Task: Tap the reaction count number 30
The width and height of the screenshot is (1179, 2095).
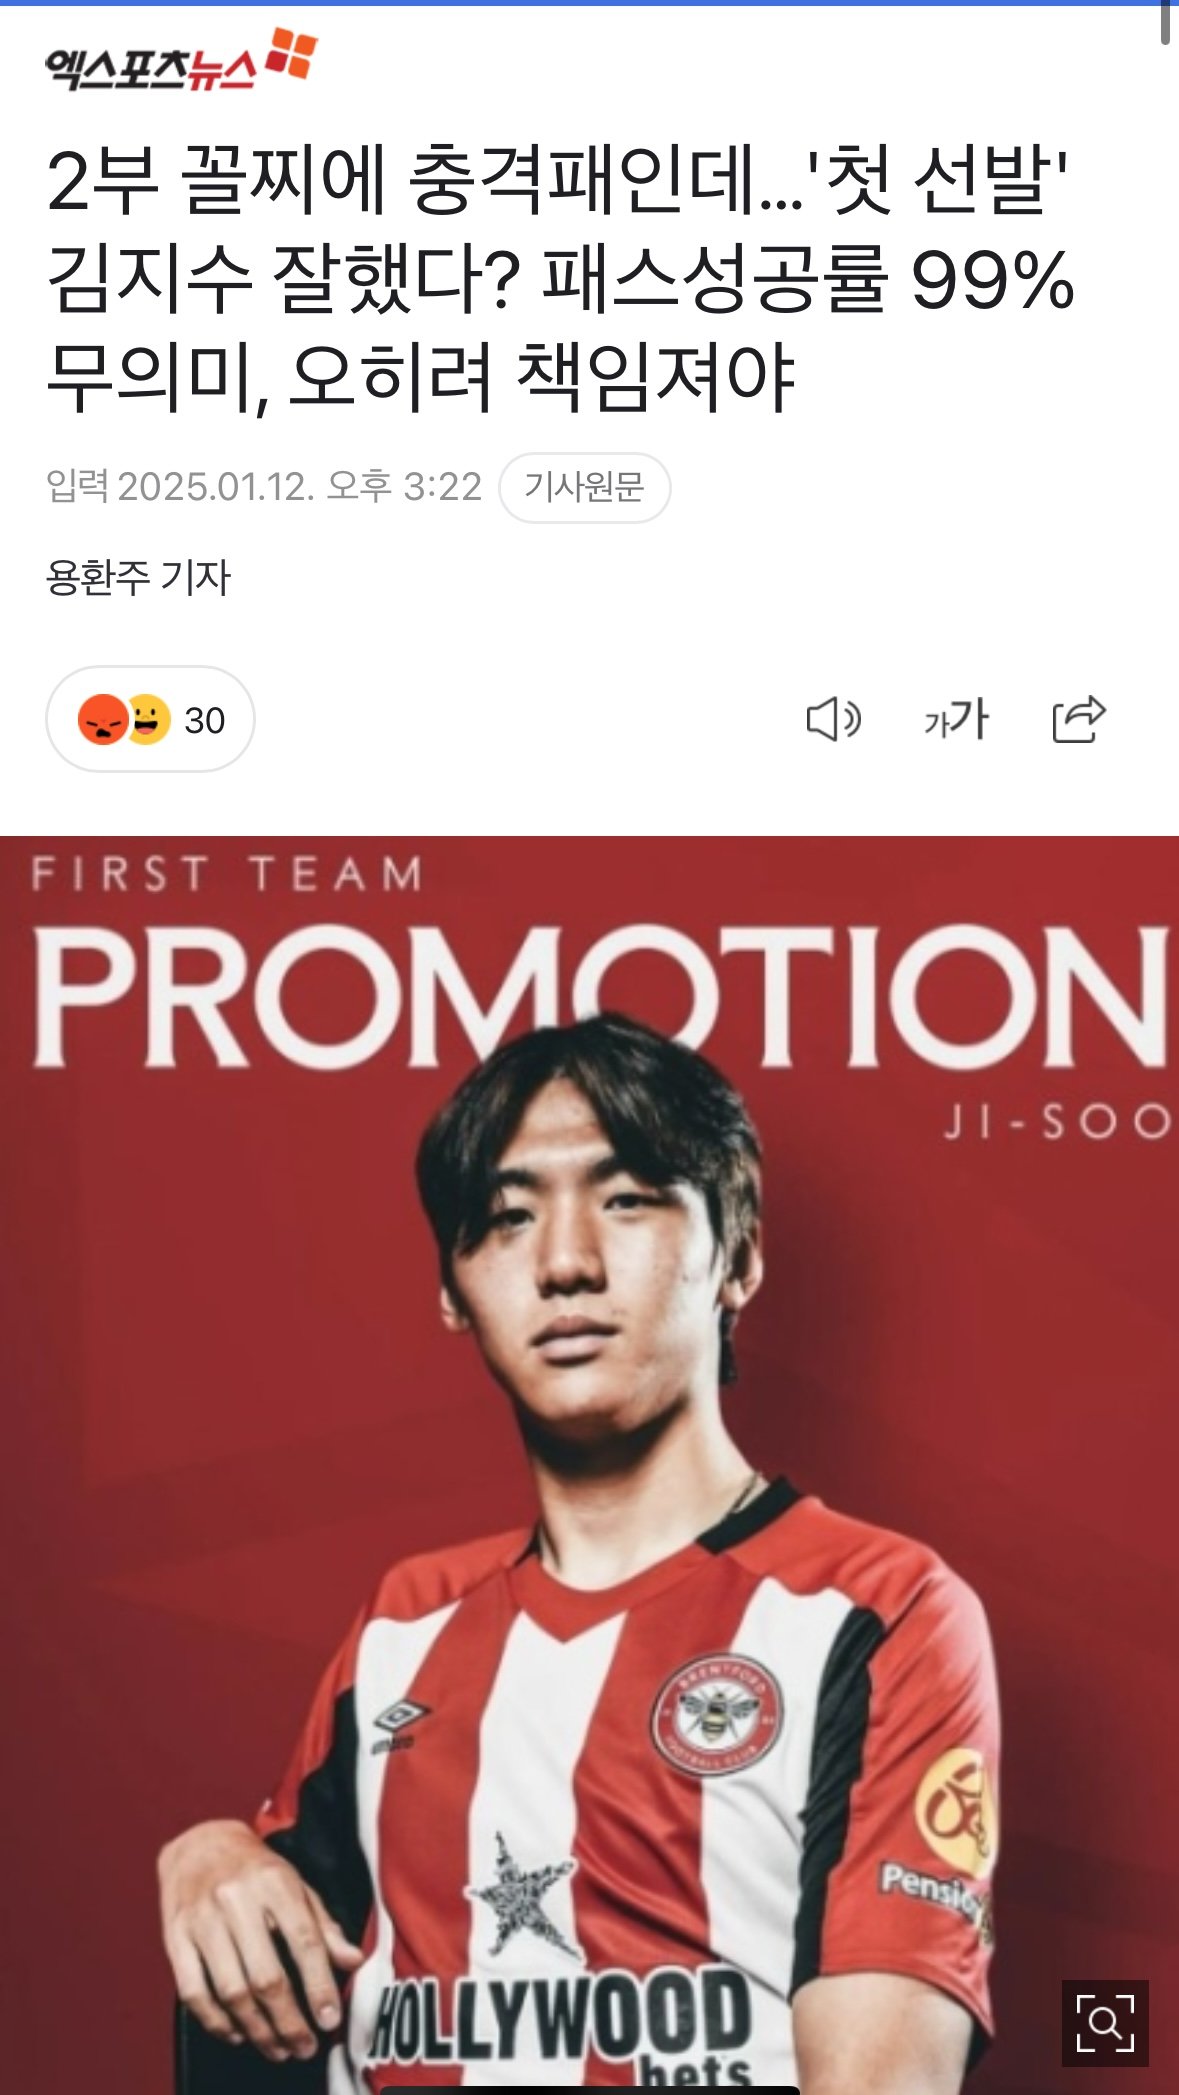Action: click(x=204, y=720)
